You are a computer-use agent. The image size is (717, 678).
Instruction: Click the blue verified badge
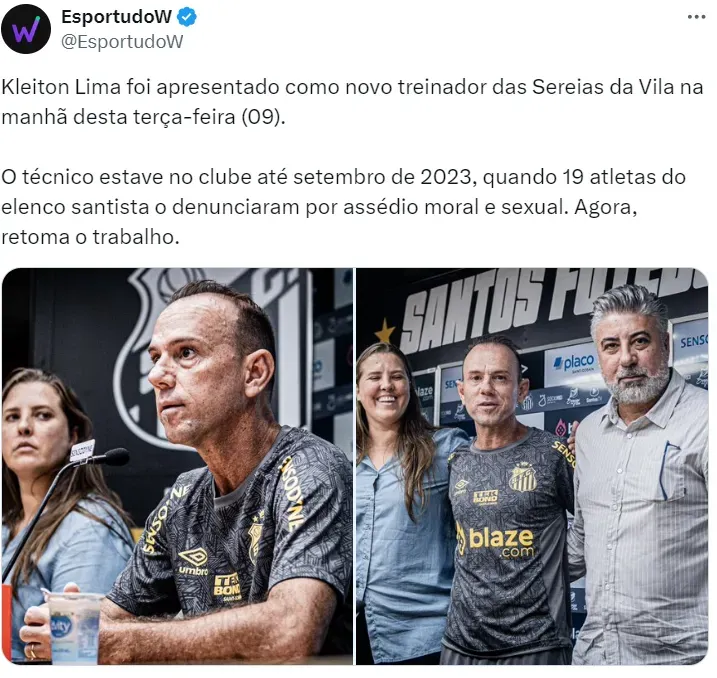(x=187, y=17)
